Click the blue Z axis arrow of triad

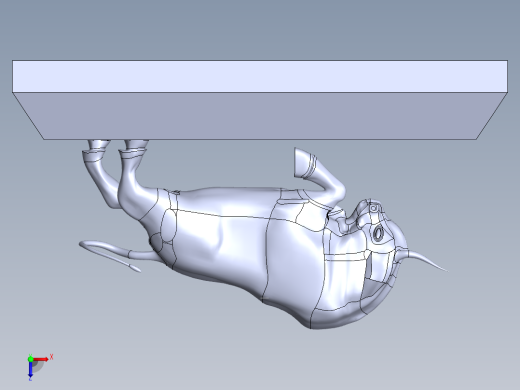click(x=30, y=369)
